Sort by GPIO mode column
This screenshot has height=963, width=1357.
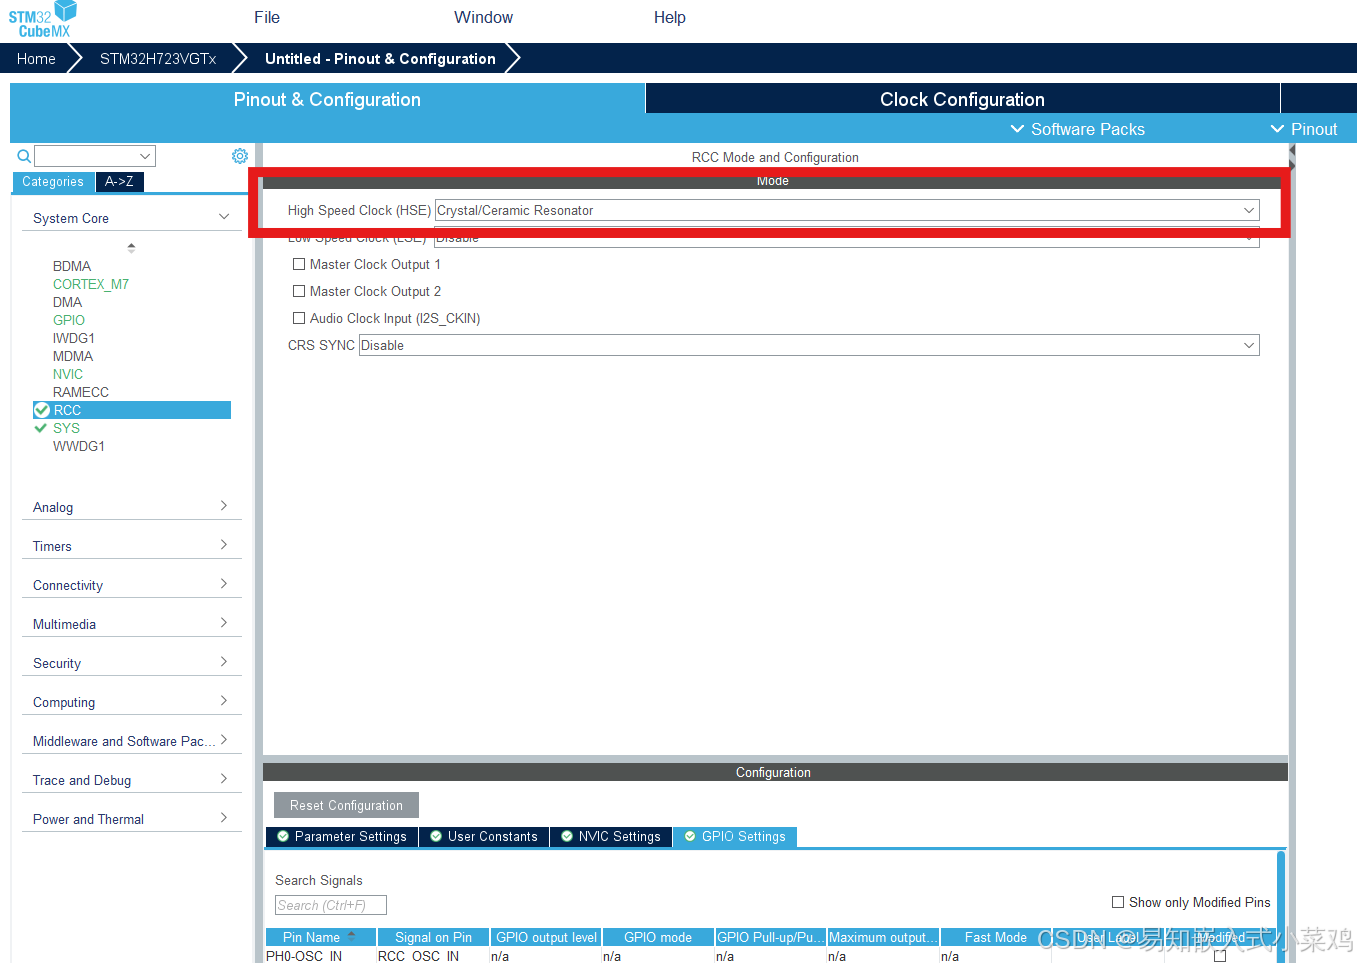(658, 937)
